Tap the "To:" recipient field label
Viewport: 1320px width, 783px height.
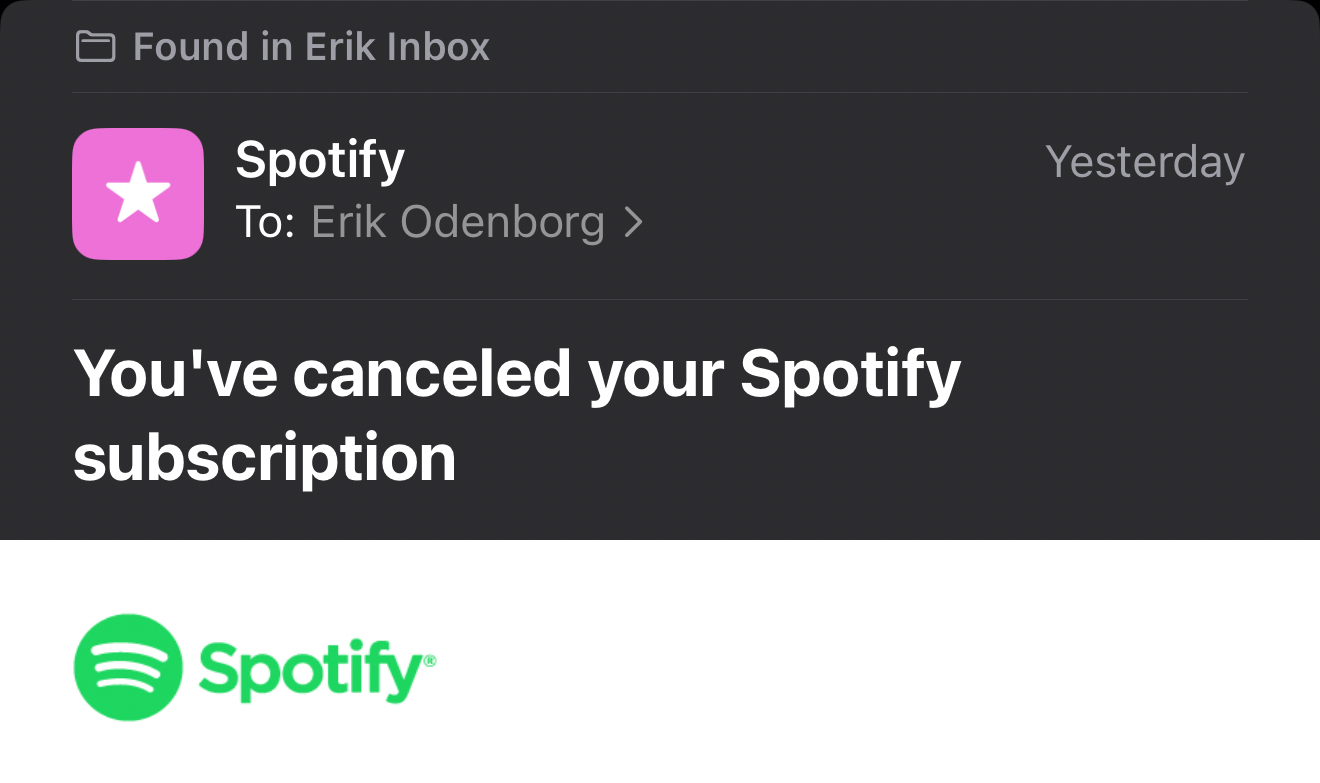click(265, 222)
